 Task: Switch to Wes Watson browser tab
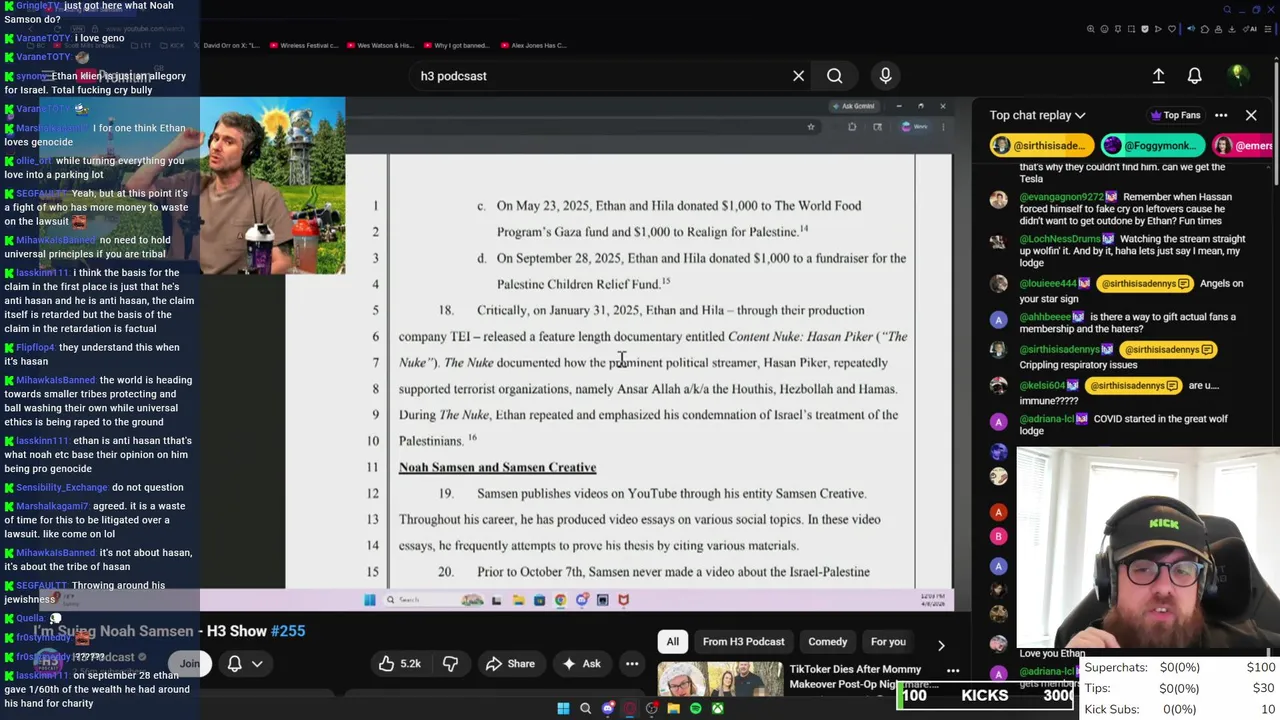click(381, 45)
